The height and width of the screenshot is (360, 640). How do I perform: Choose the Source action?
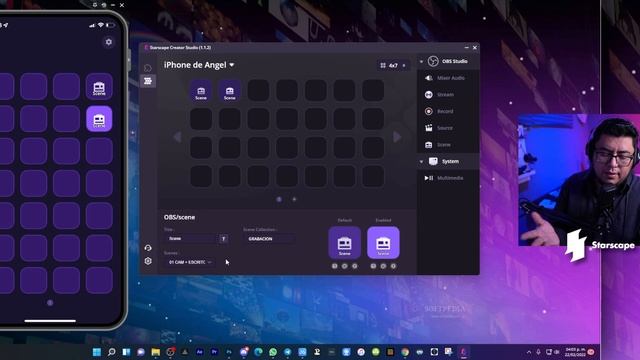(x=448, y=128)
